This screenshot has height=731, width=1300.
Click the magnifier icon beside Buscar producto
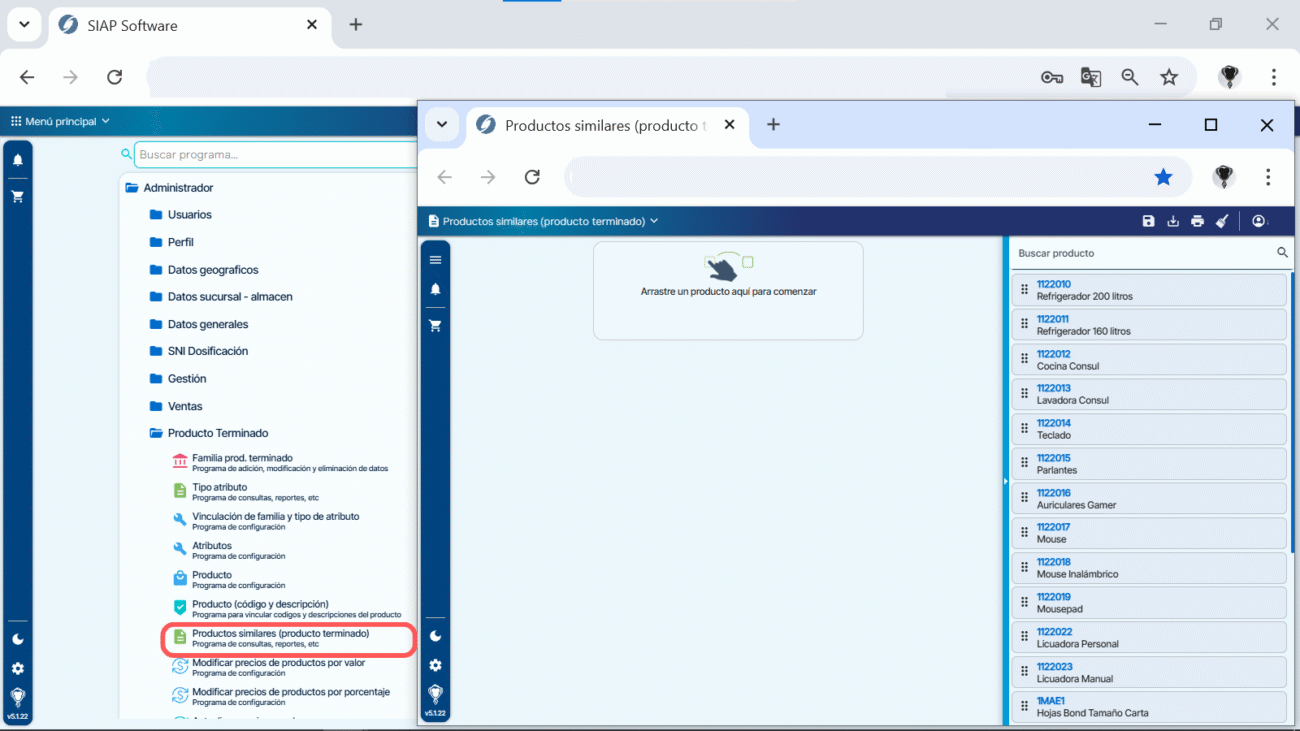coord(1282,253)
